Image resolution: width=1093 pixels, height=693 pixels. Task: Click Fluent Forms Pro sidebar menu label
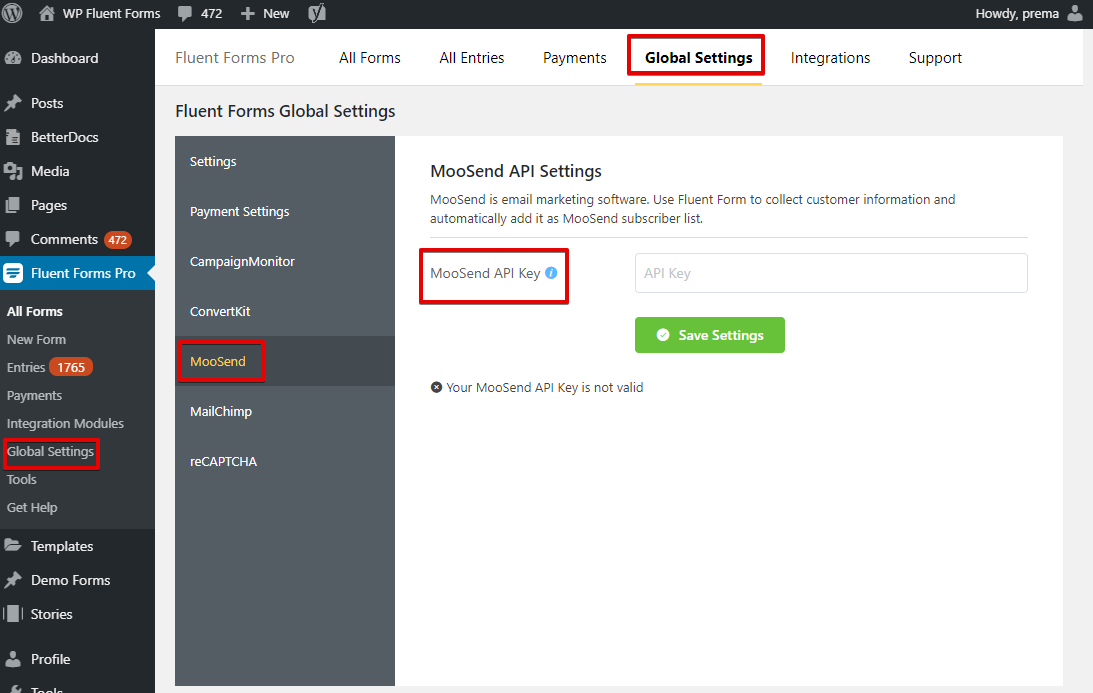(x=83, y=273)
